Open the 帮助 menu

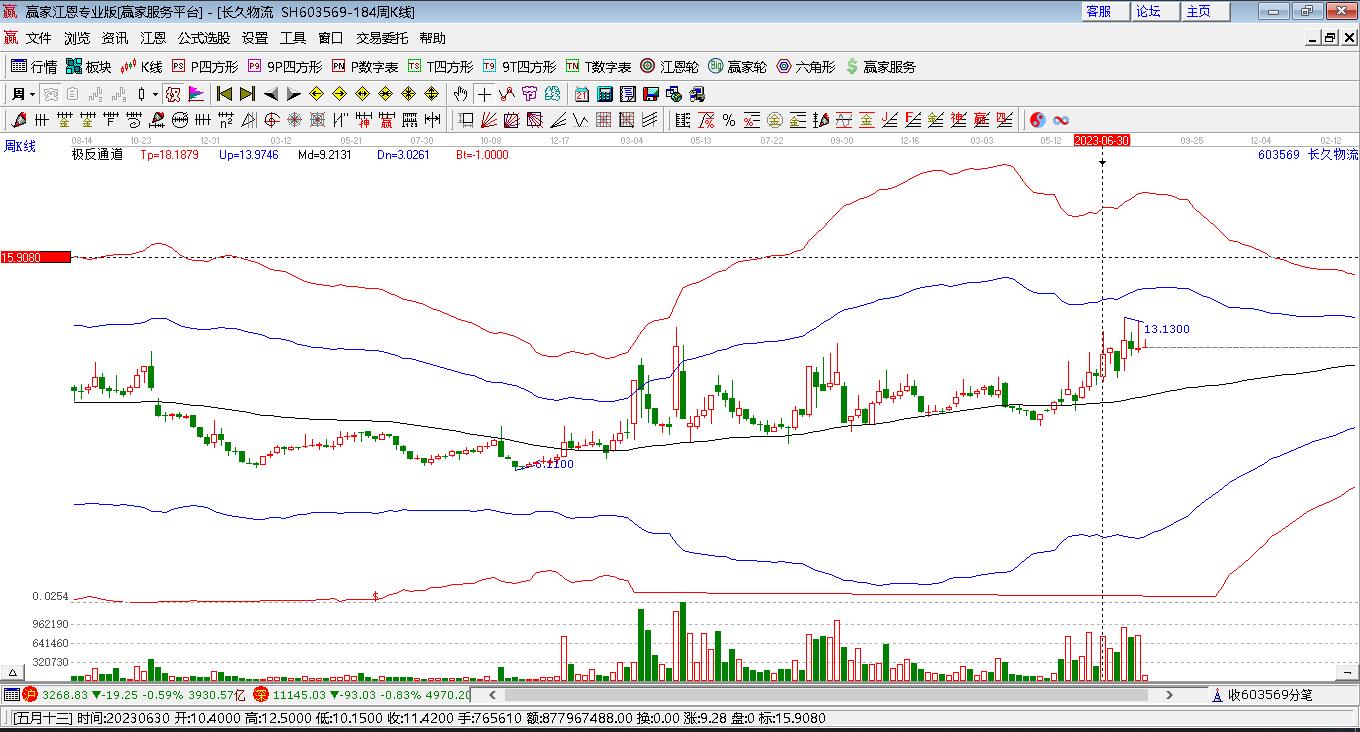point(433,38)
